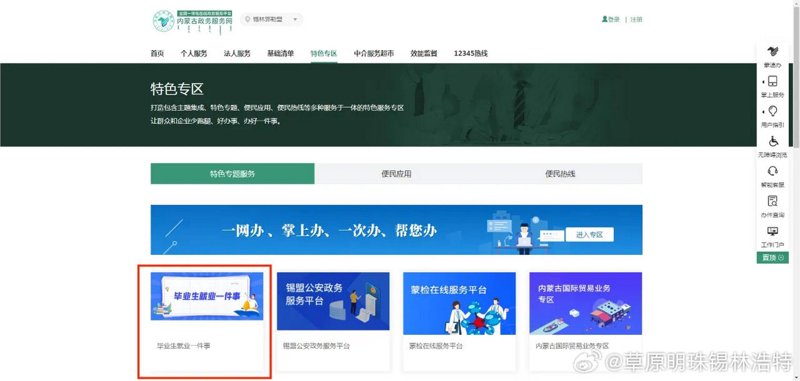Click the 内蒙古政务服务网 logo
Viewport: 800px width, 381px height.
(x=193, y=21)
